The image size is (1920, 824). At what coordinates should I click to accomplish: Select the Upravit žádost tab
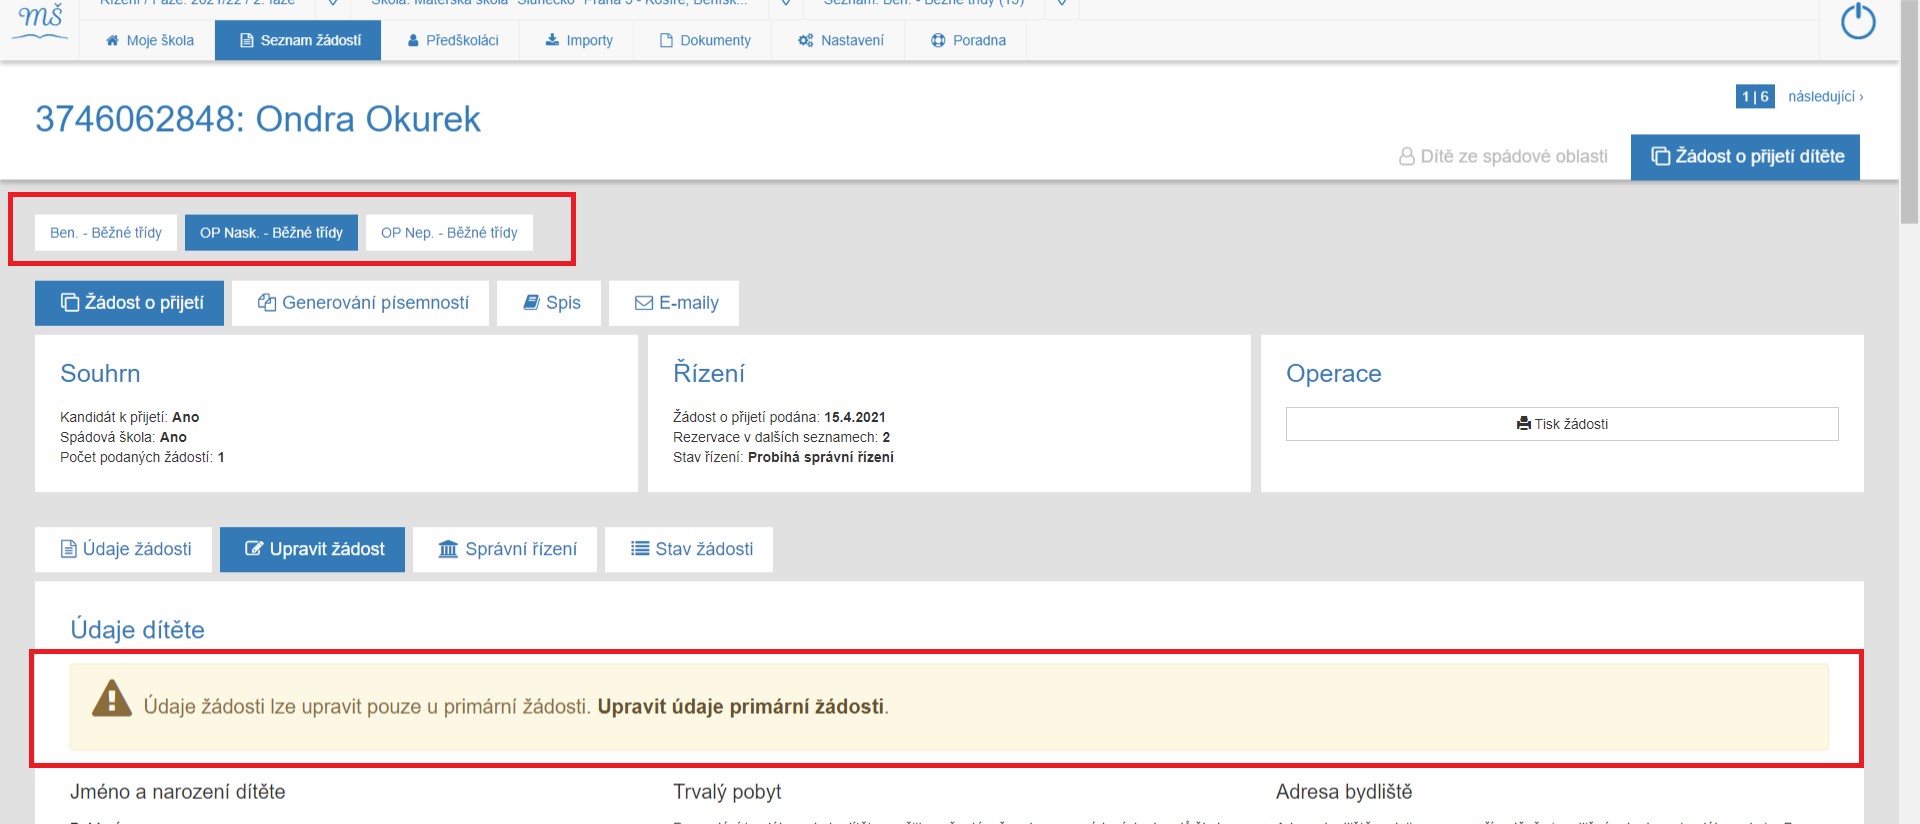click(x=313, y=549)
